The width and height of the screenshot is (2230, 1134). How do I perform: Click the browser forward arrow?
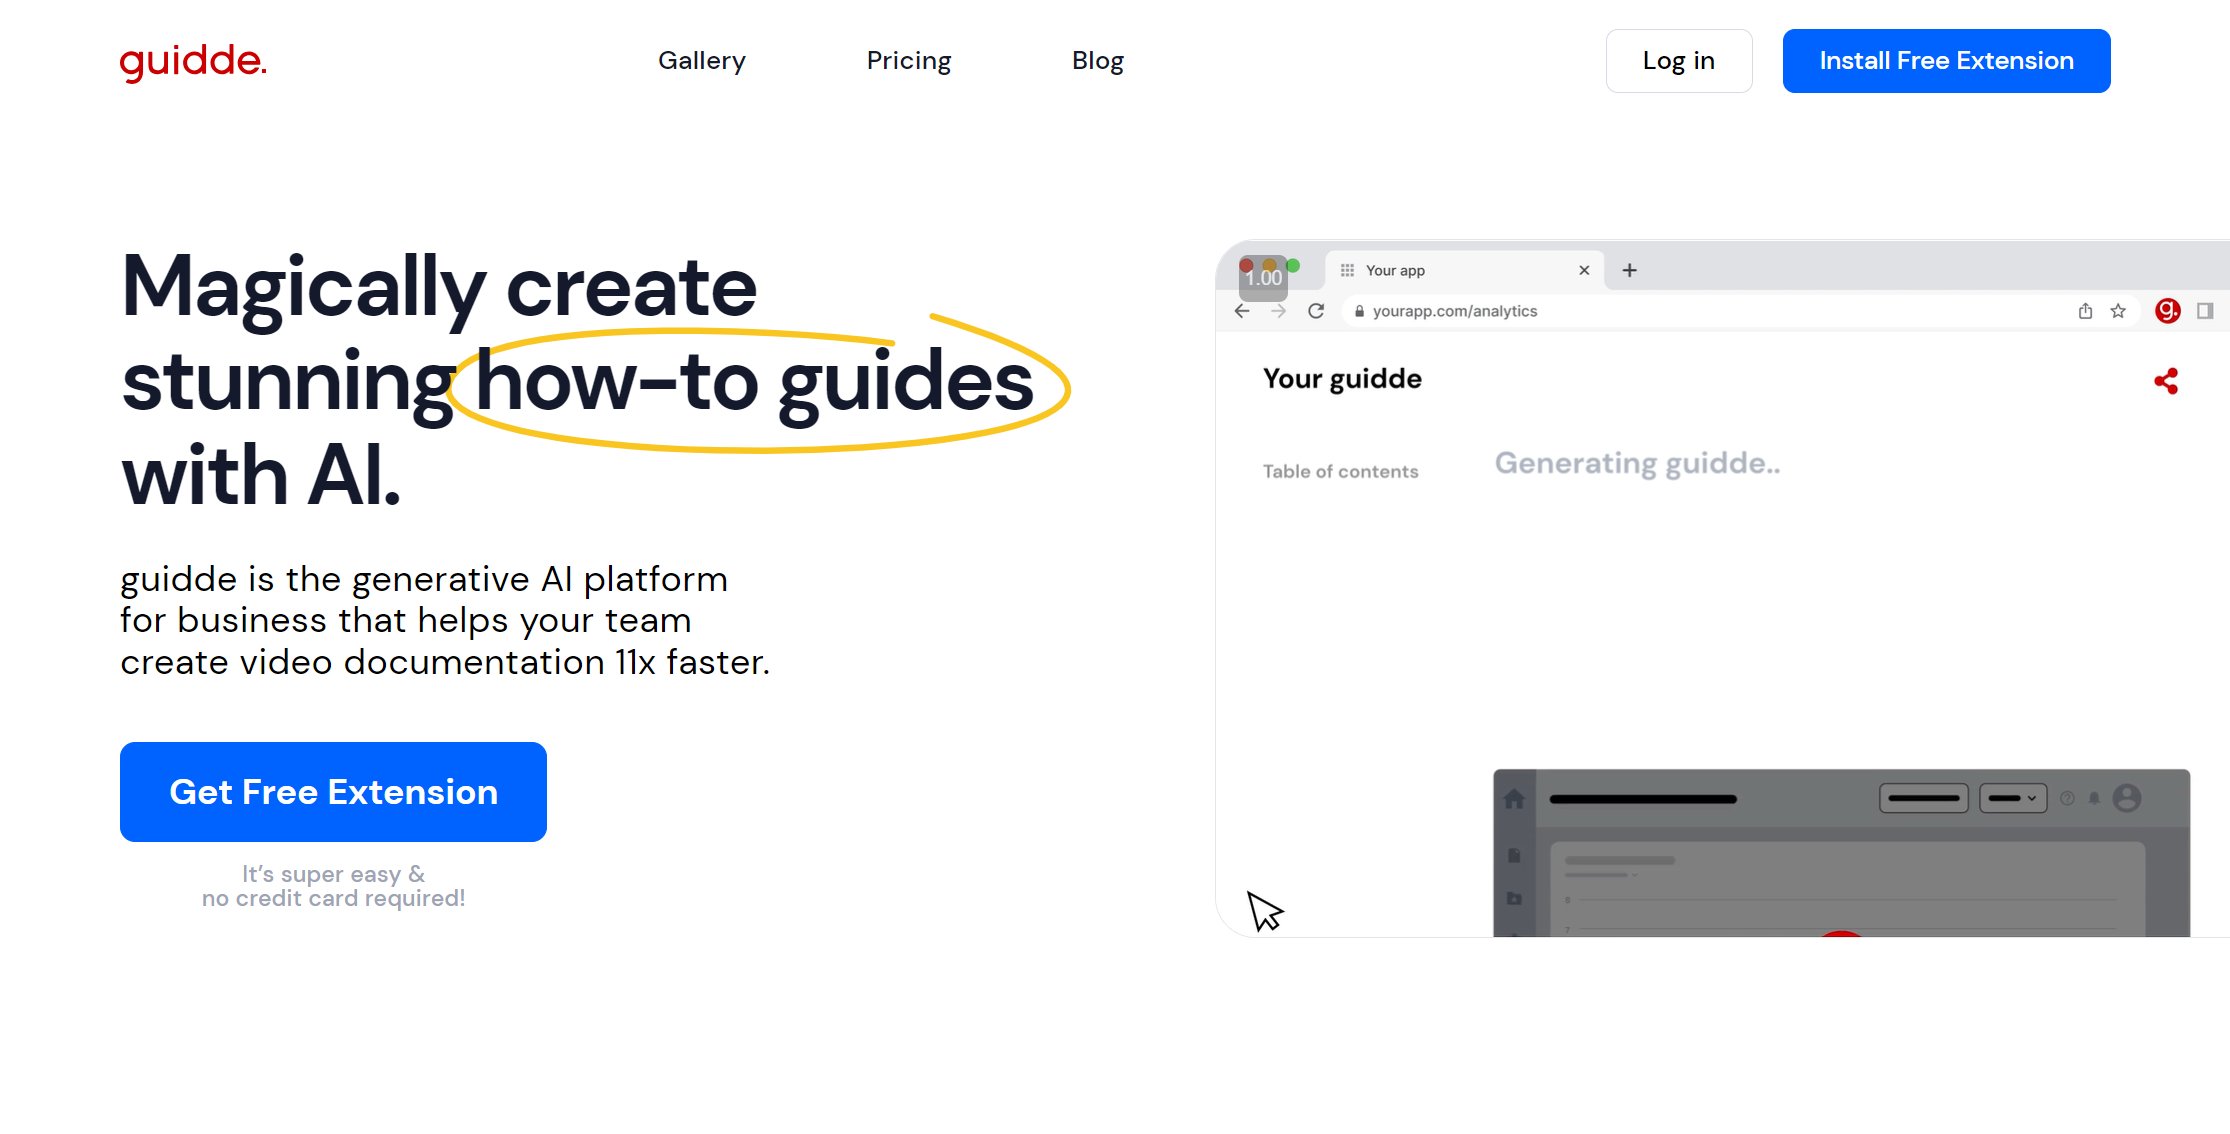tap(1279, 311)
